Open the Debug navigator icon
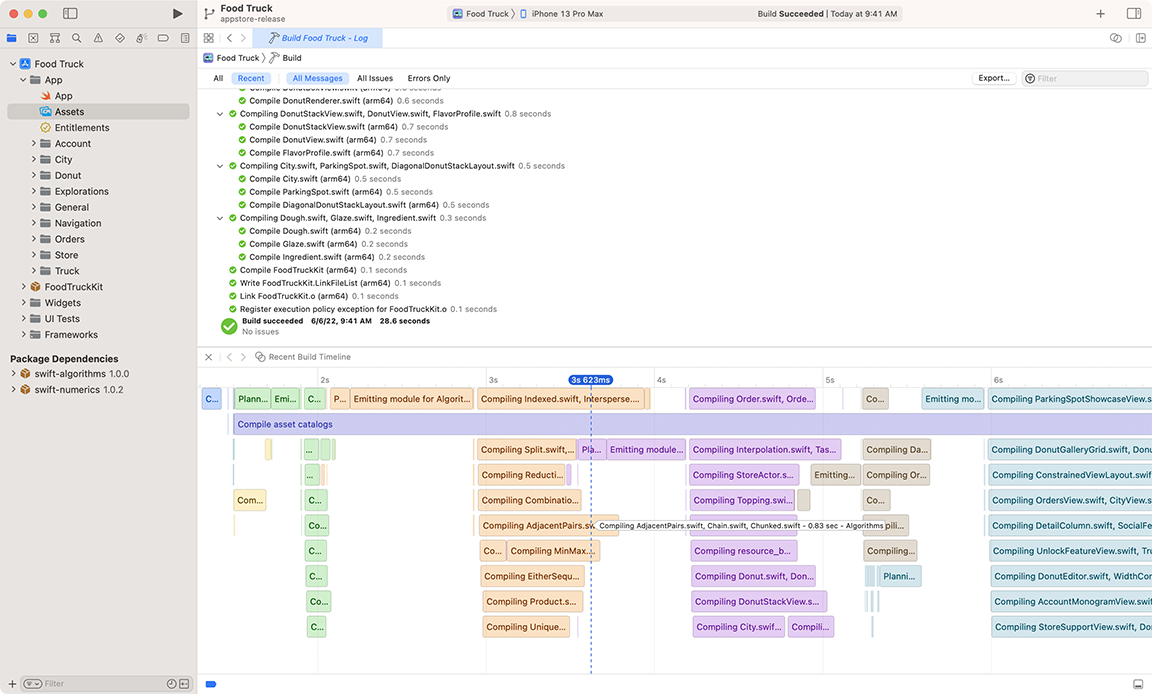The width and height of the screenshot is (1152, 694). tap(142, 38)
